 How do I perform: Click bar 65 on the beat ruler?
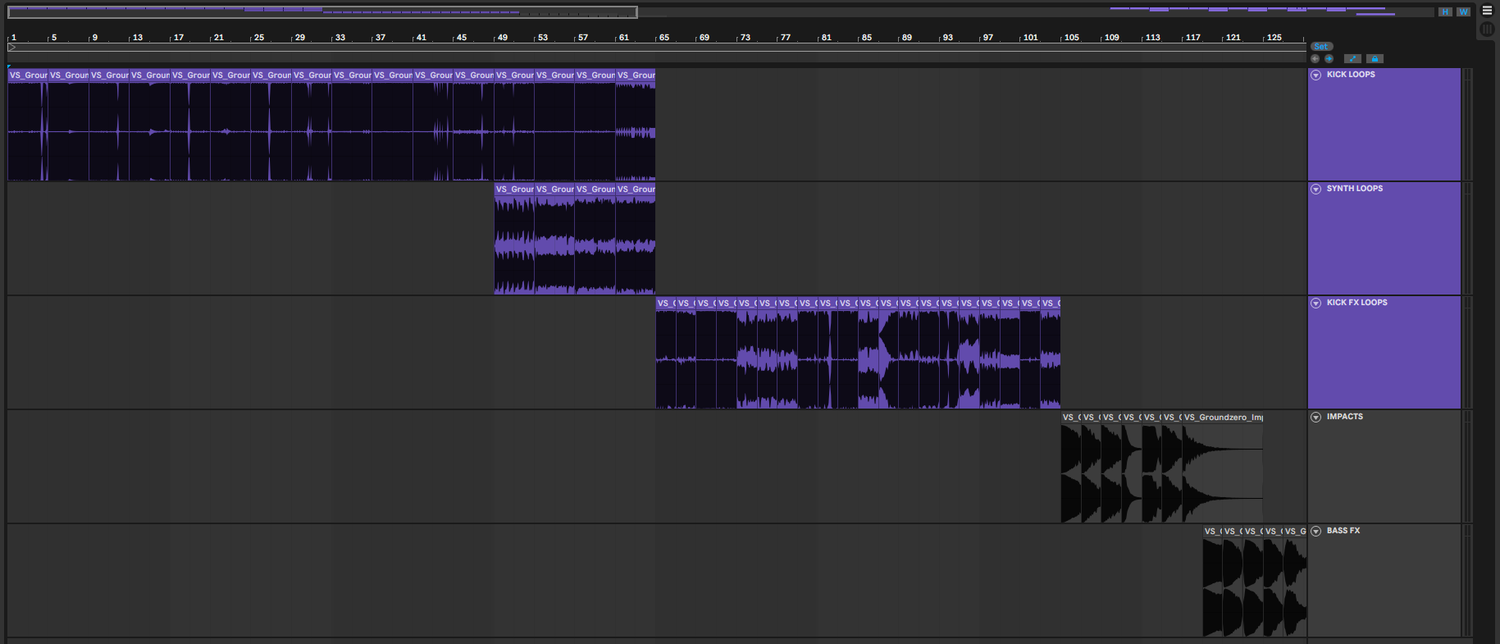[x=663, y=37]
